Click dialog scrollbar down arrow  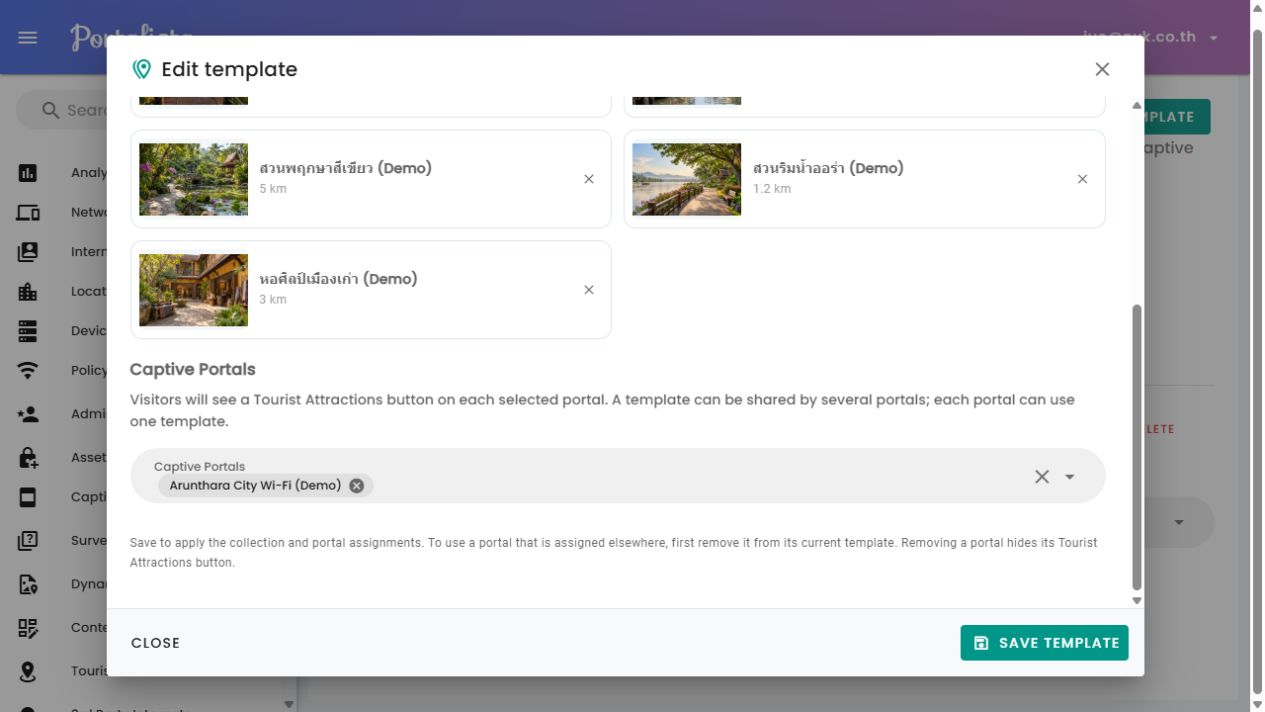tap(1136, 600)
